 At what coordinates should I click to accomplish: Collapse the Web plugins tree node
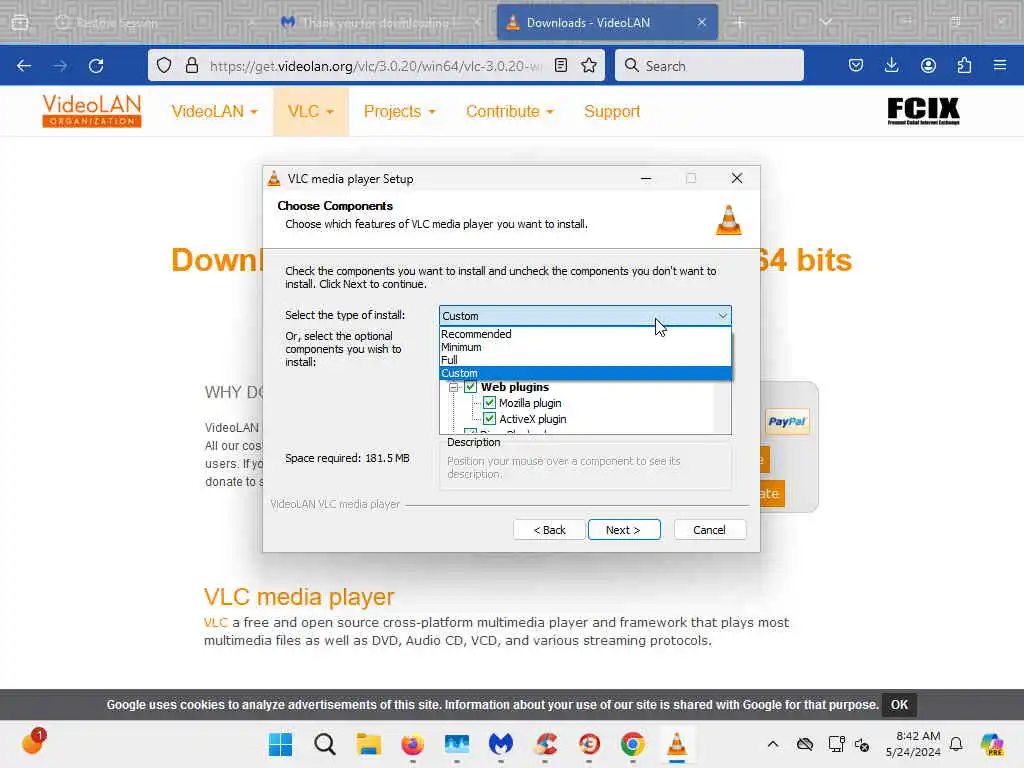[453, 387]
